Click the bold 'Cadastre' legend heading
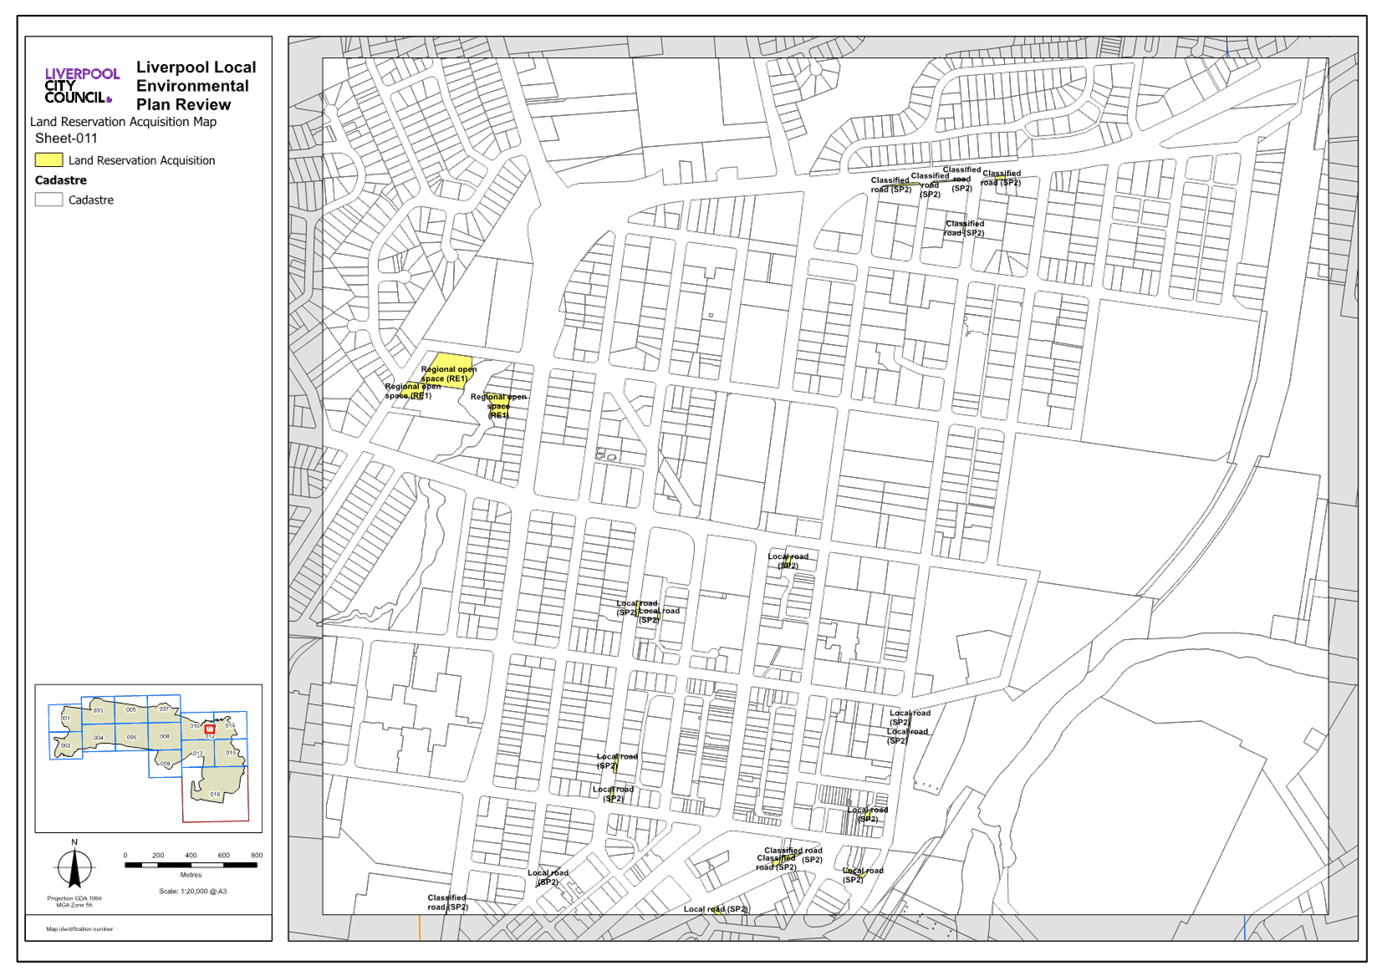The width and height of the screenshot is (1382, 977). click(61, 180)
